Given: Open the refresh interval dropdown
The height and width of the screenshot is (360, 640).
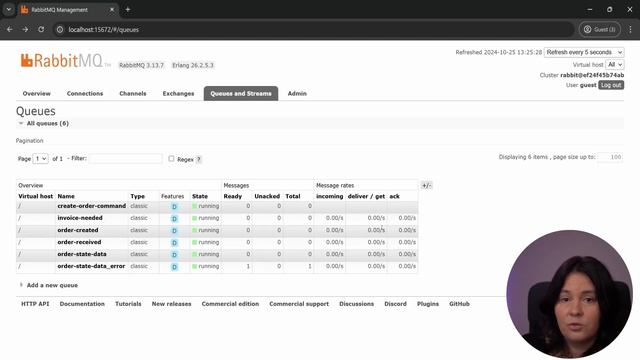Looking at the screenshot, I should [x=584, y=52].
